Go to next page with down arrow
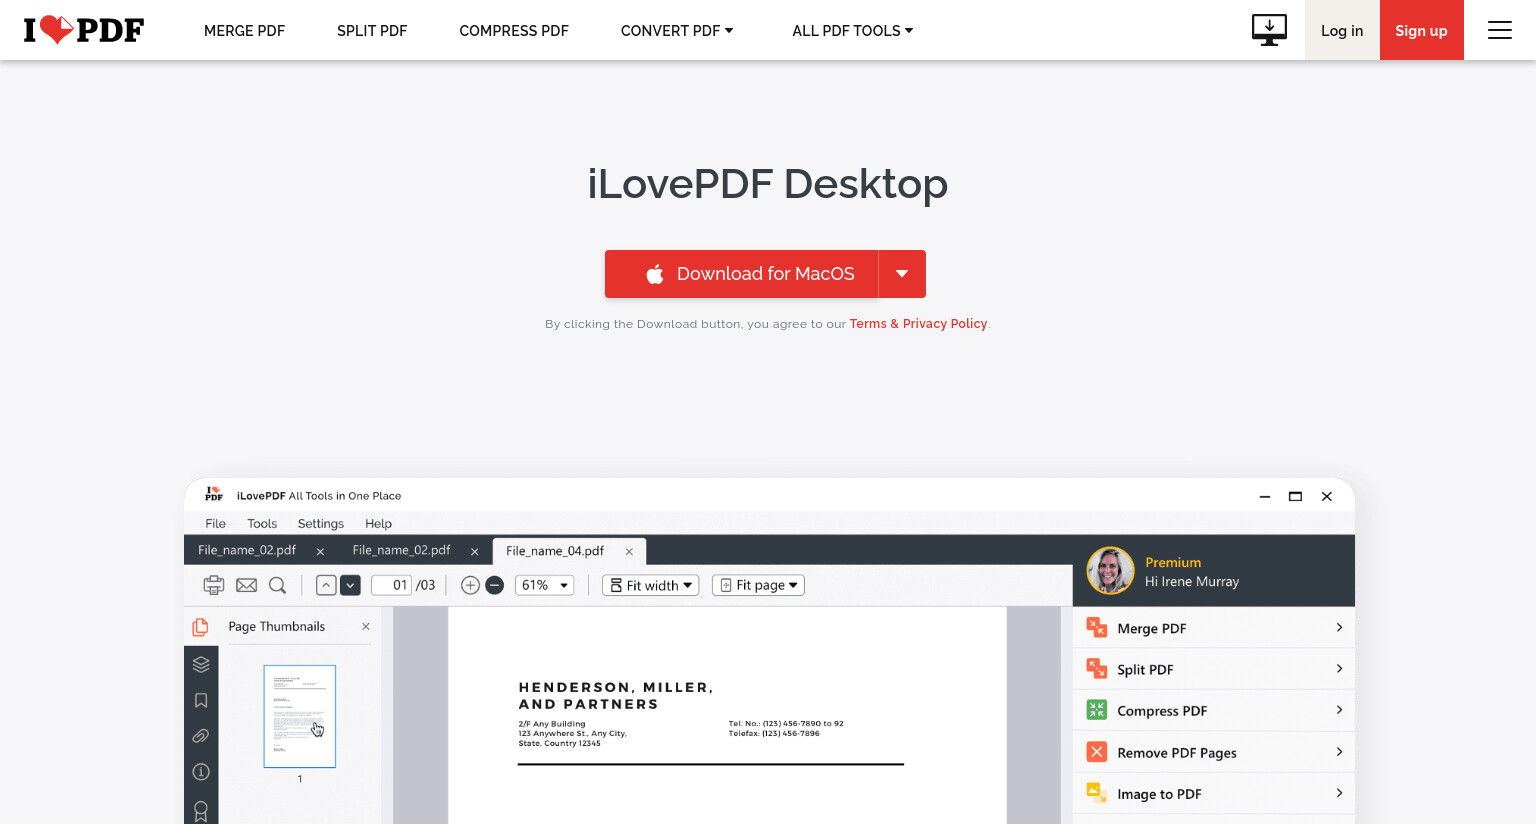The width and height of the screenshot is (1536, 824). coord(350,585)
